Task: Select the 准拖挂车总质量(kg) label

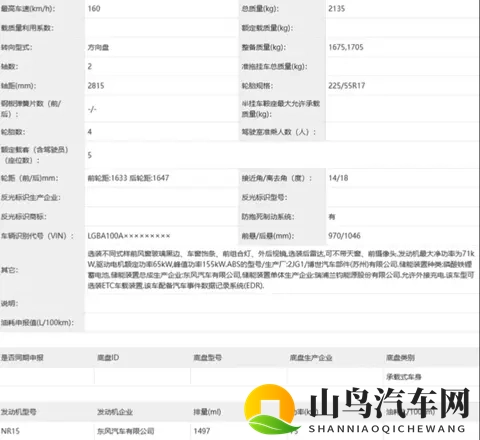Action: (x=275, y=67)
